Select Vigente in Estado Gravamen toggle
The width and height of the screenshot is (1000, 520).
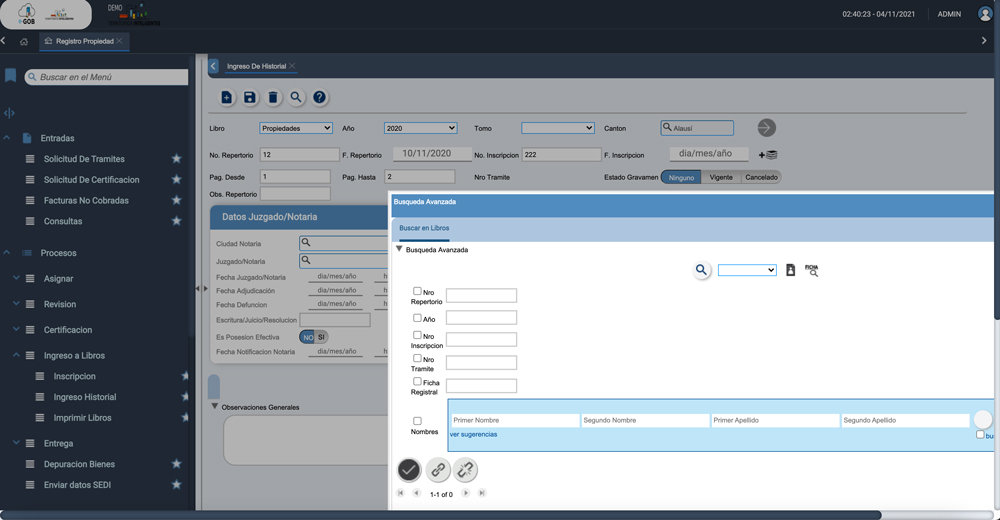[x=720, y=177]
